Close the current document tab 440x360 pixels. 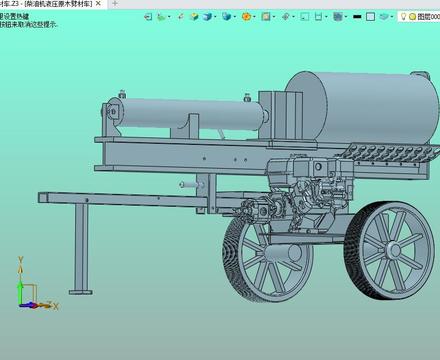pos(98,4)
